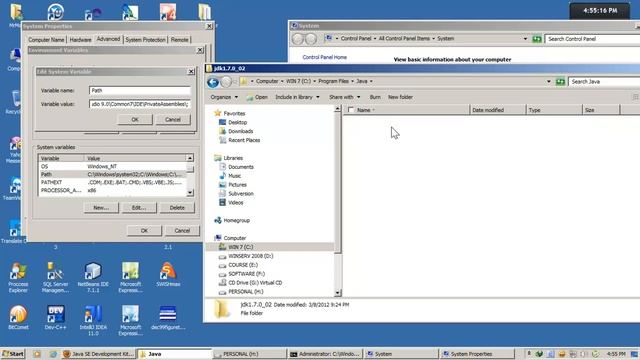Viewport: 640px width, 360px height.
Task: Click Program Files breadcrumb segment
Action: tap(333, 81)
